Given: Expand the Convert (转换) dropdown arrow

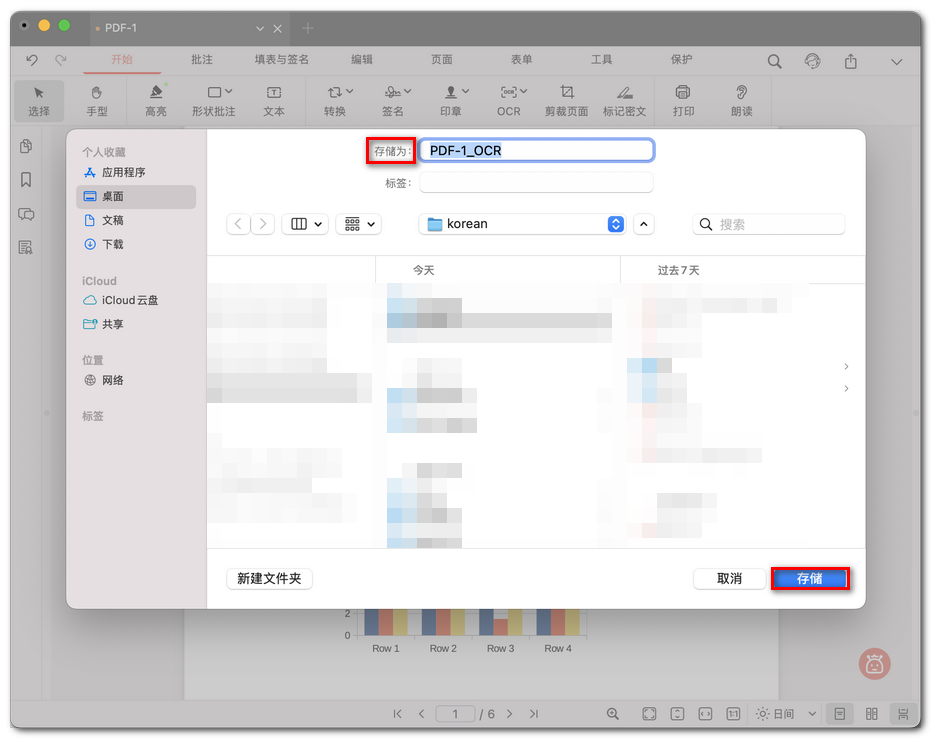Looking at the screenshot, I should point(350,90).
